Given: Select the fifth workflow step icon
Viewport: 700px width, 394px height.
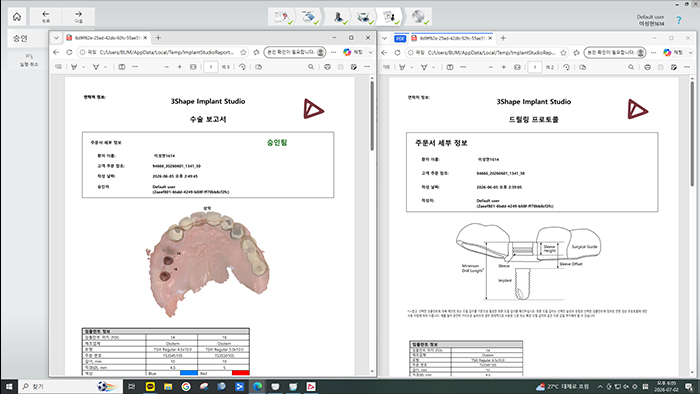Looking at the screenshot, I should [390, 17].
